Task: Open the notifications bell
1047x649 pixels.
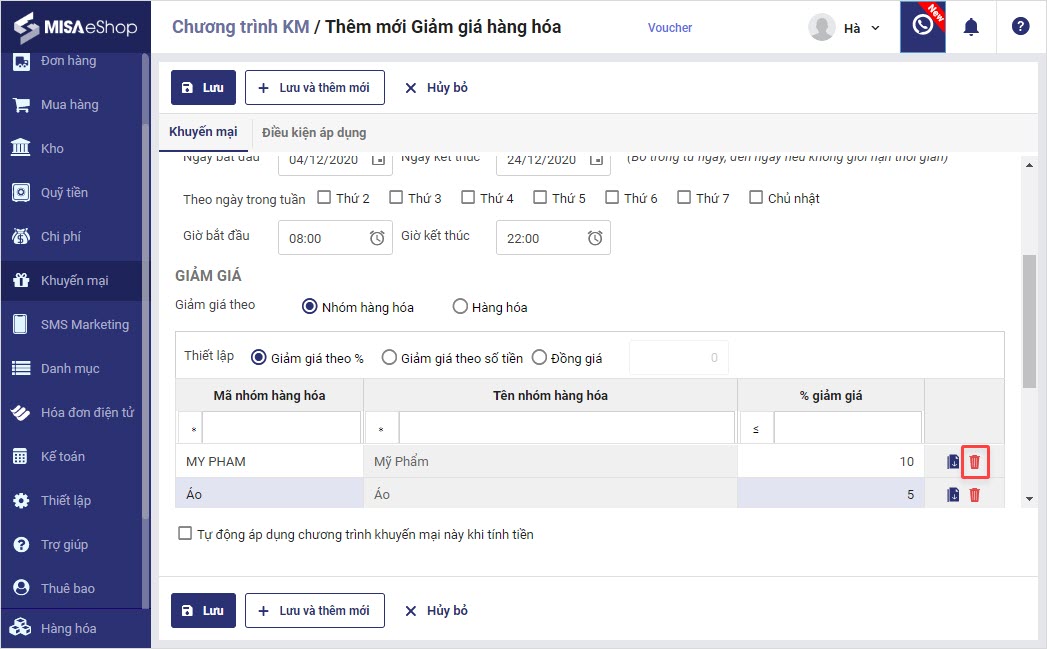Action: pyautogui.click(x=971, y=27)
